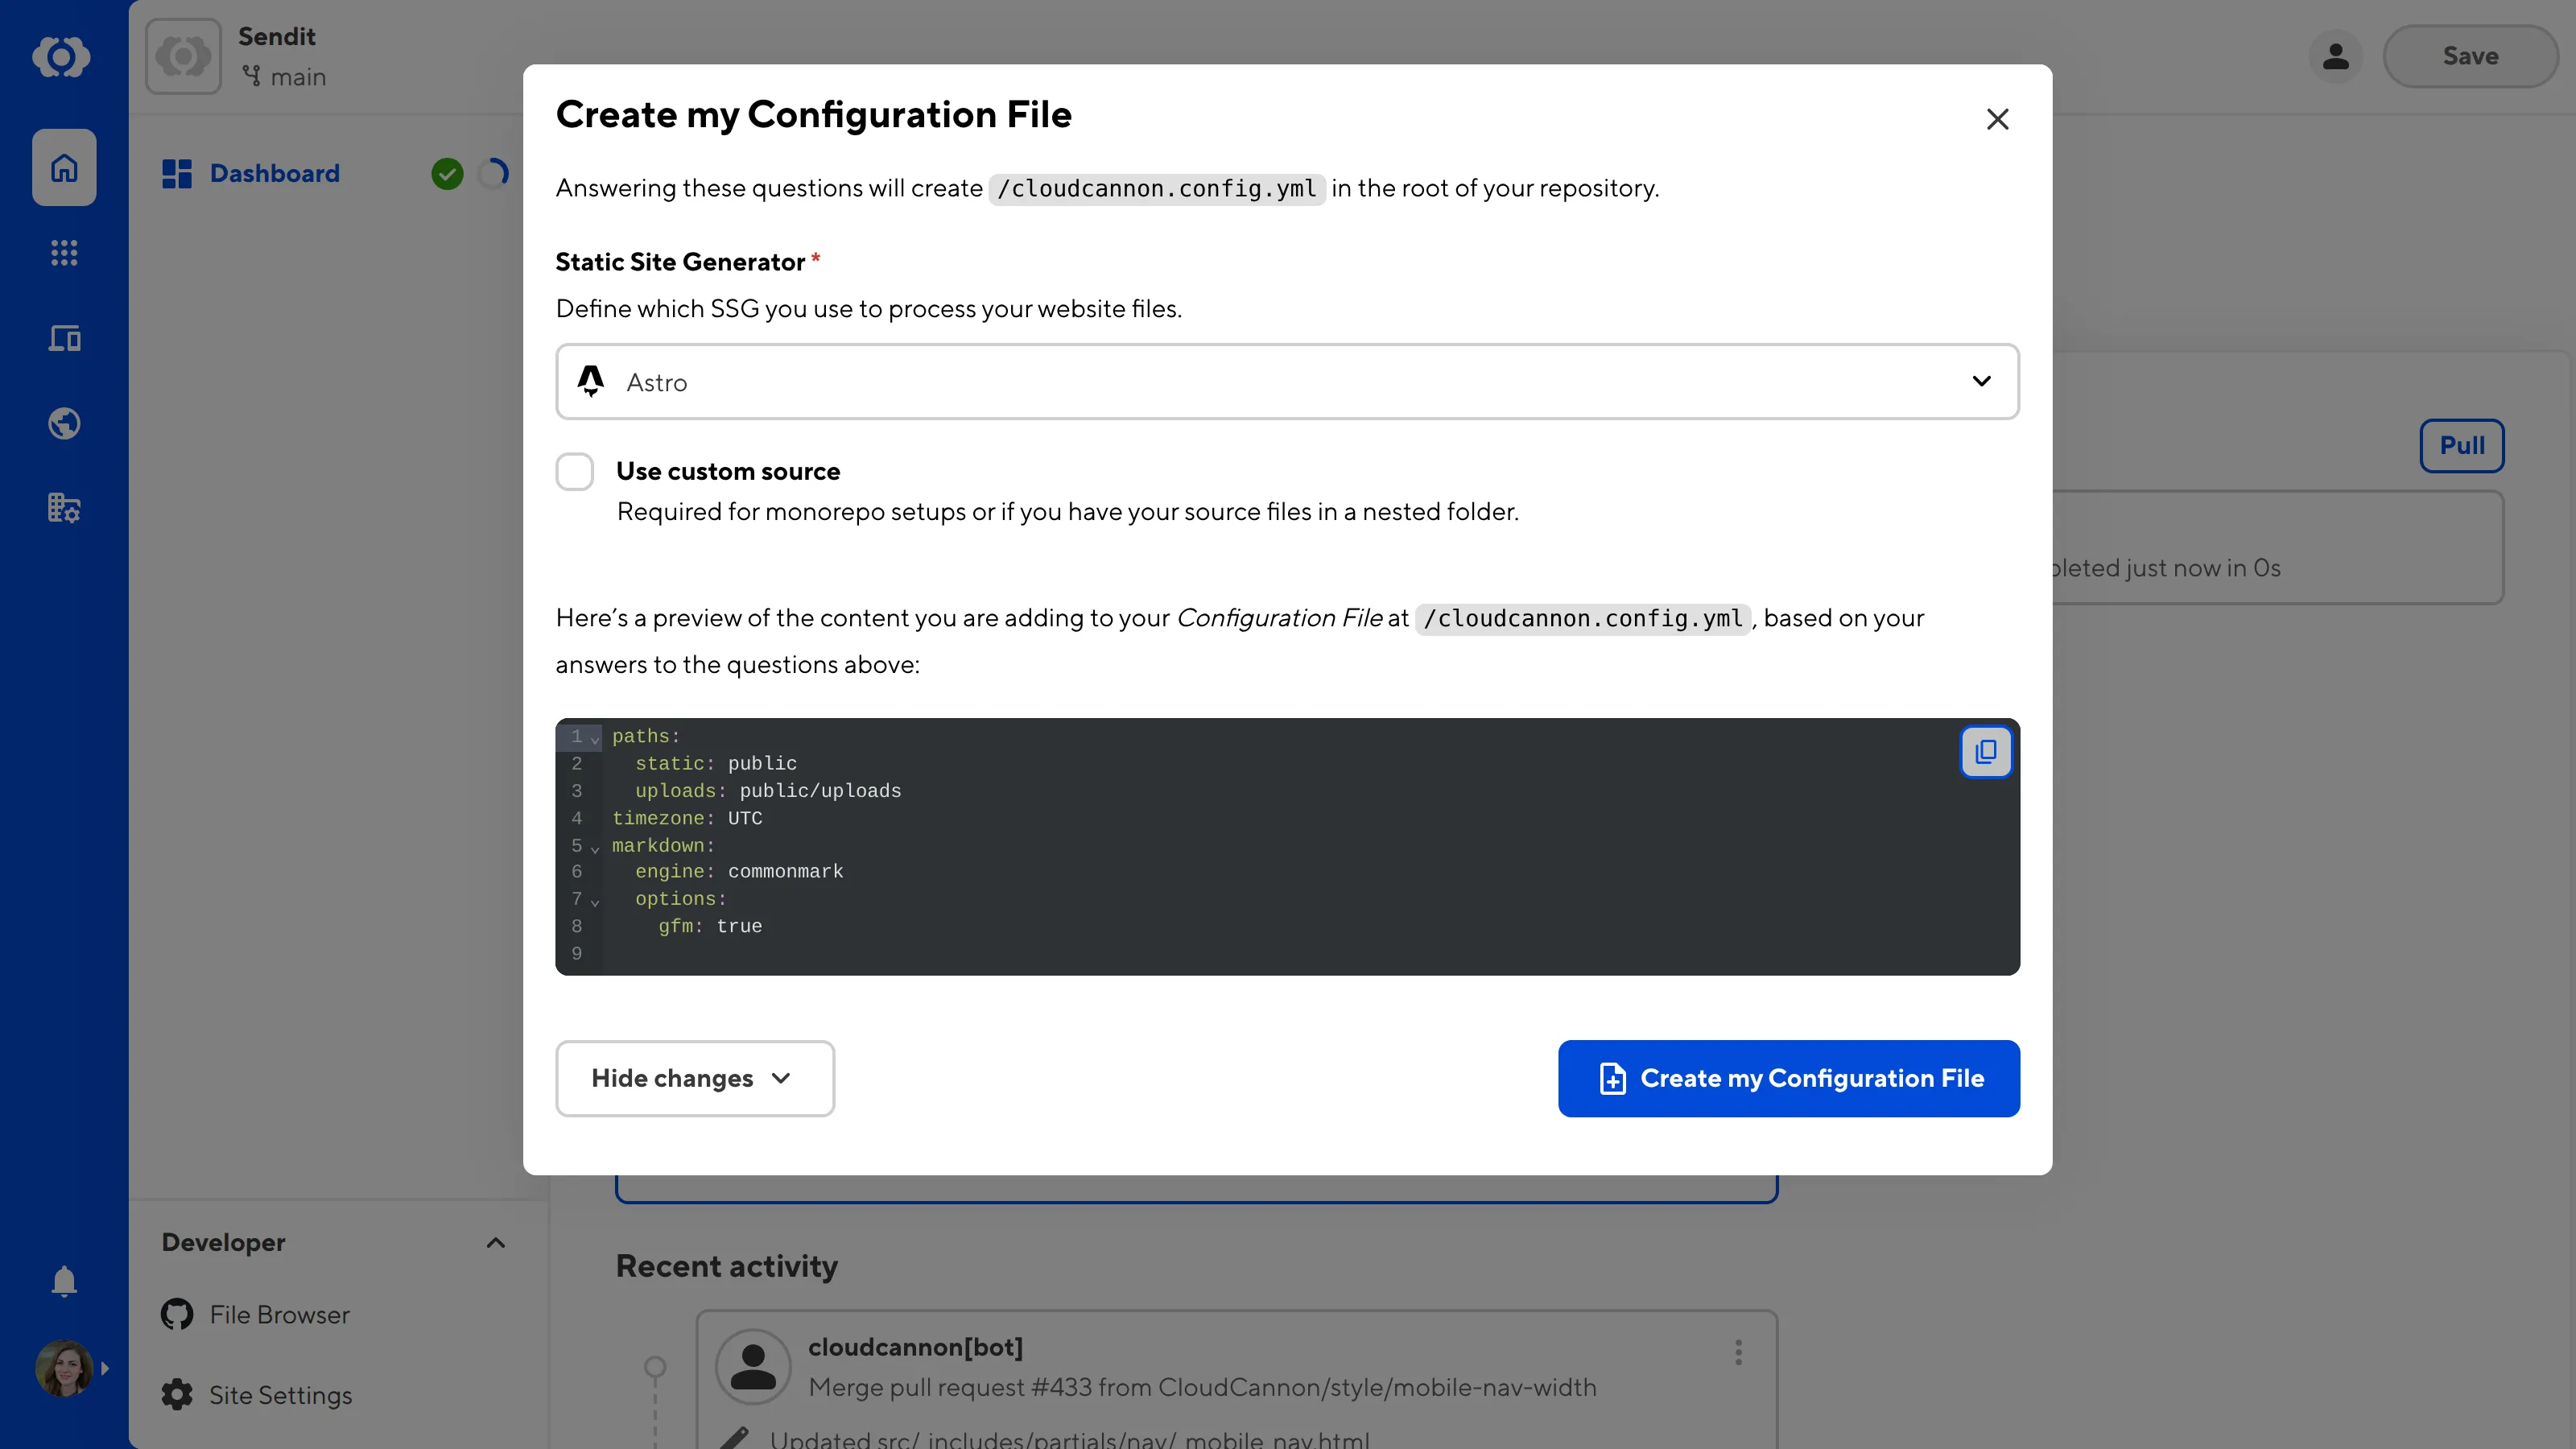Open the user account icon in top bar
The image size is (2576, 1449).
[2336, 56]
